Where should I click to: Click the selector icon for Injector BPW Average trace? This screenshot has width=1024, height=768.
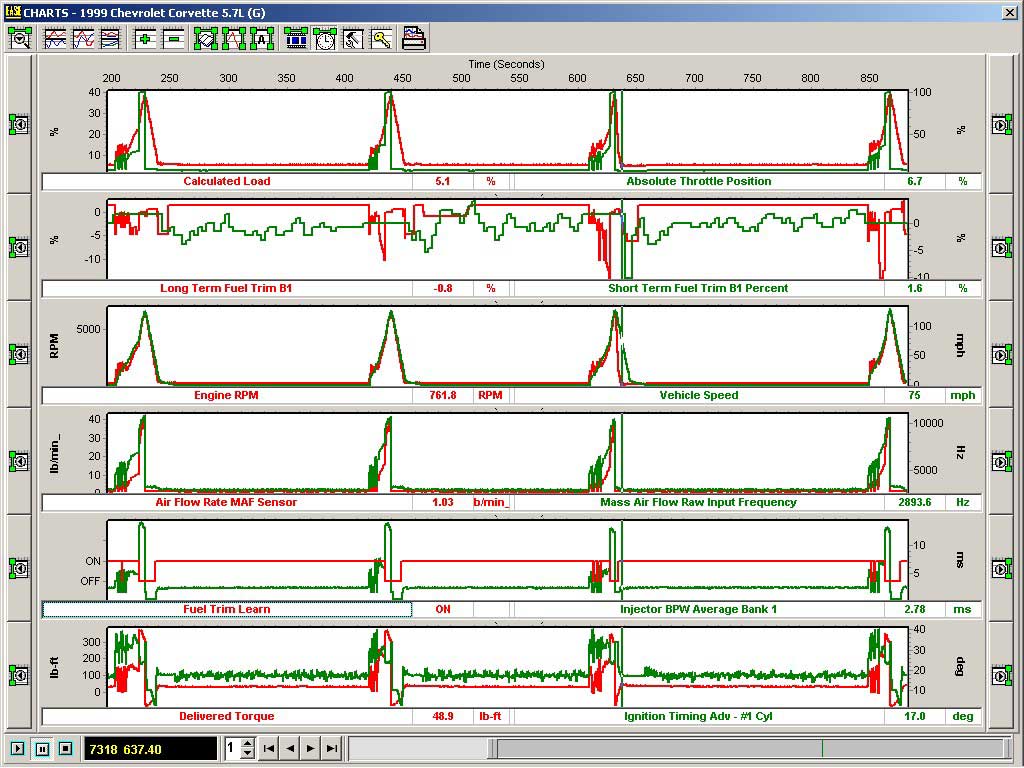(1002, 569)
